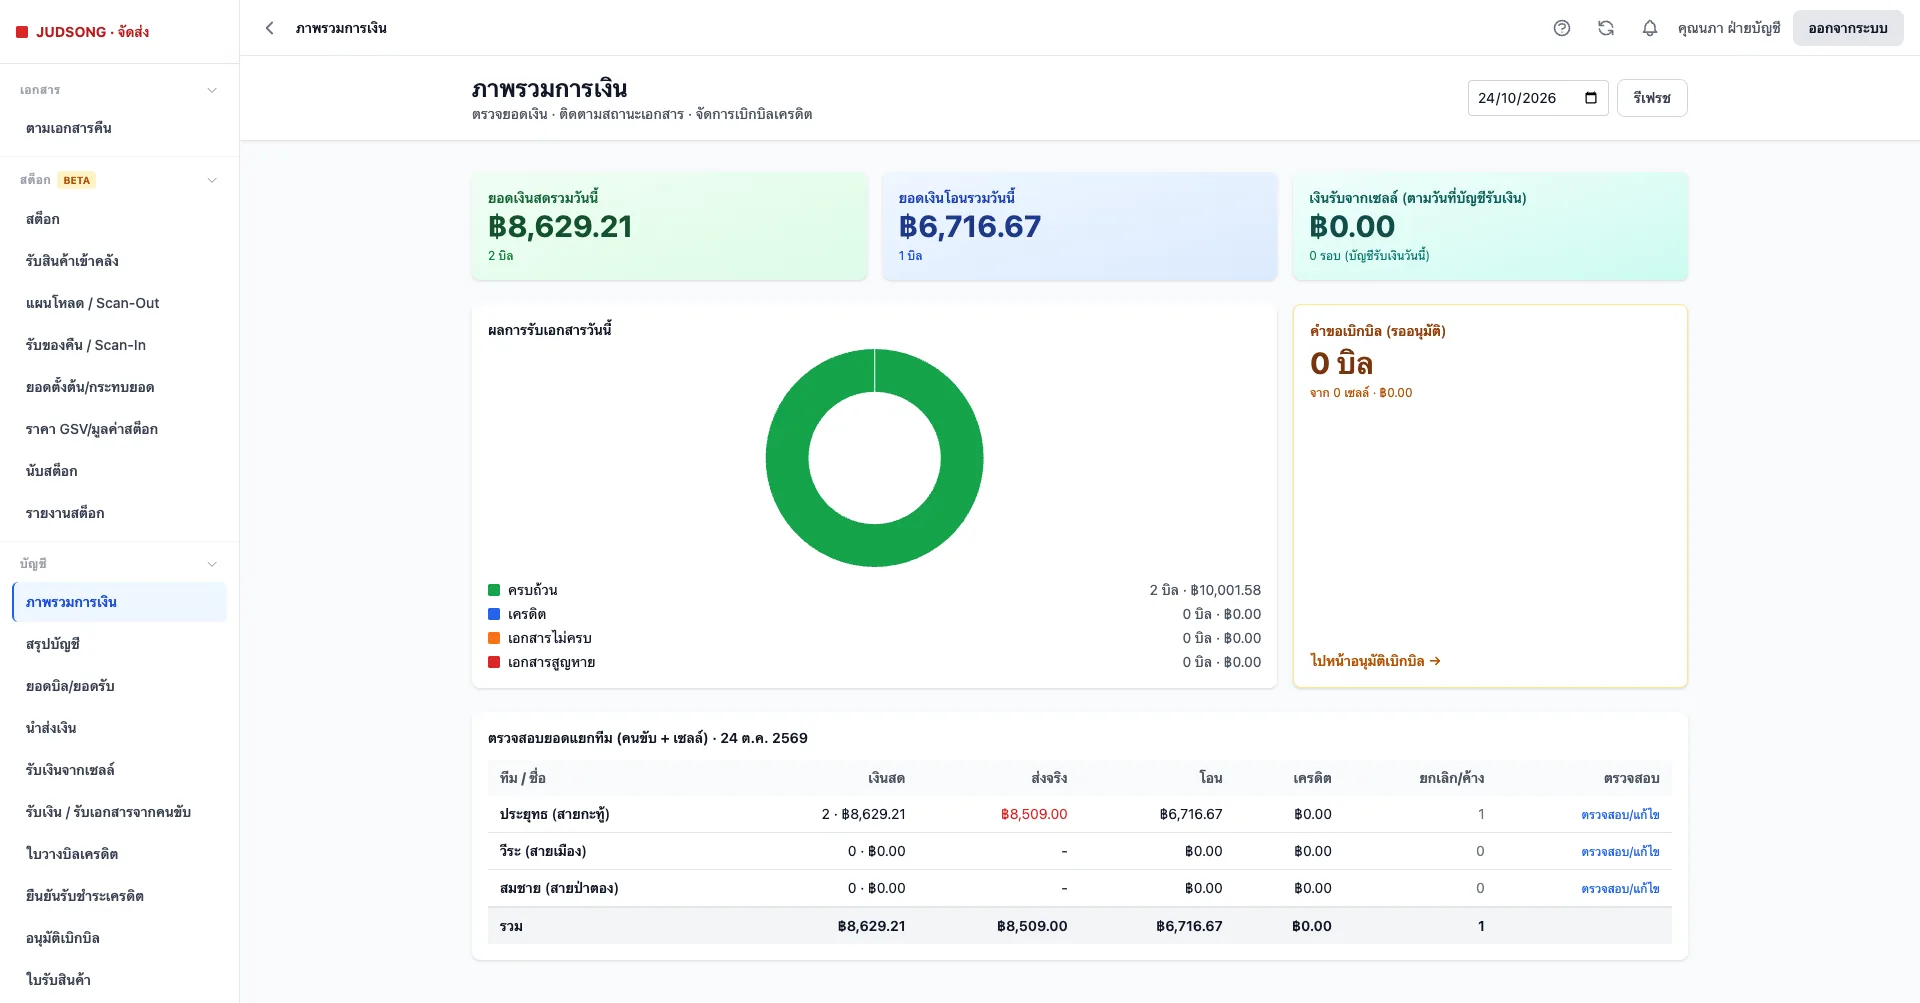Click the calendar icon in date field
1920x1003 pixels.
(1591, 98)
